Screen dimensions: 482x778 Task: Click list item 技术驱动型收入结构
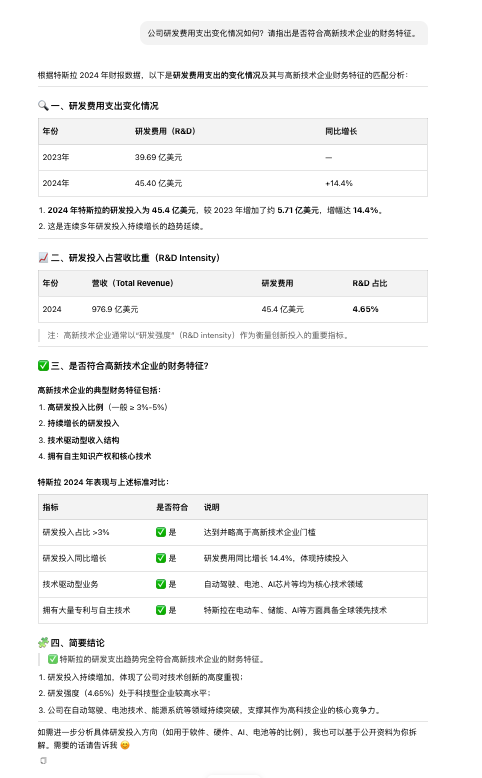(x=83, y=440)
